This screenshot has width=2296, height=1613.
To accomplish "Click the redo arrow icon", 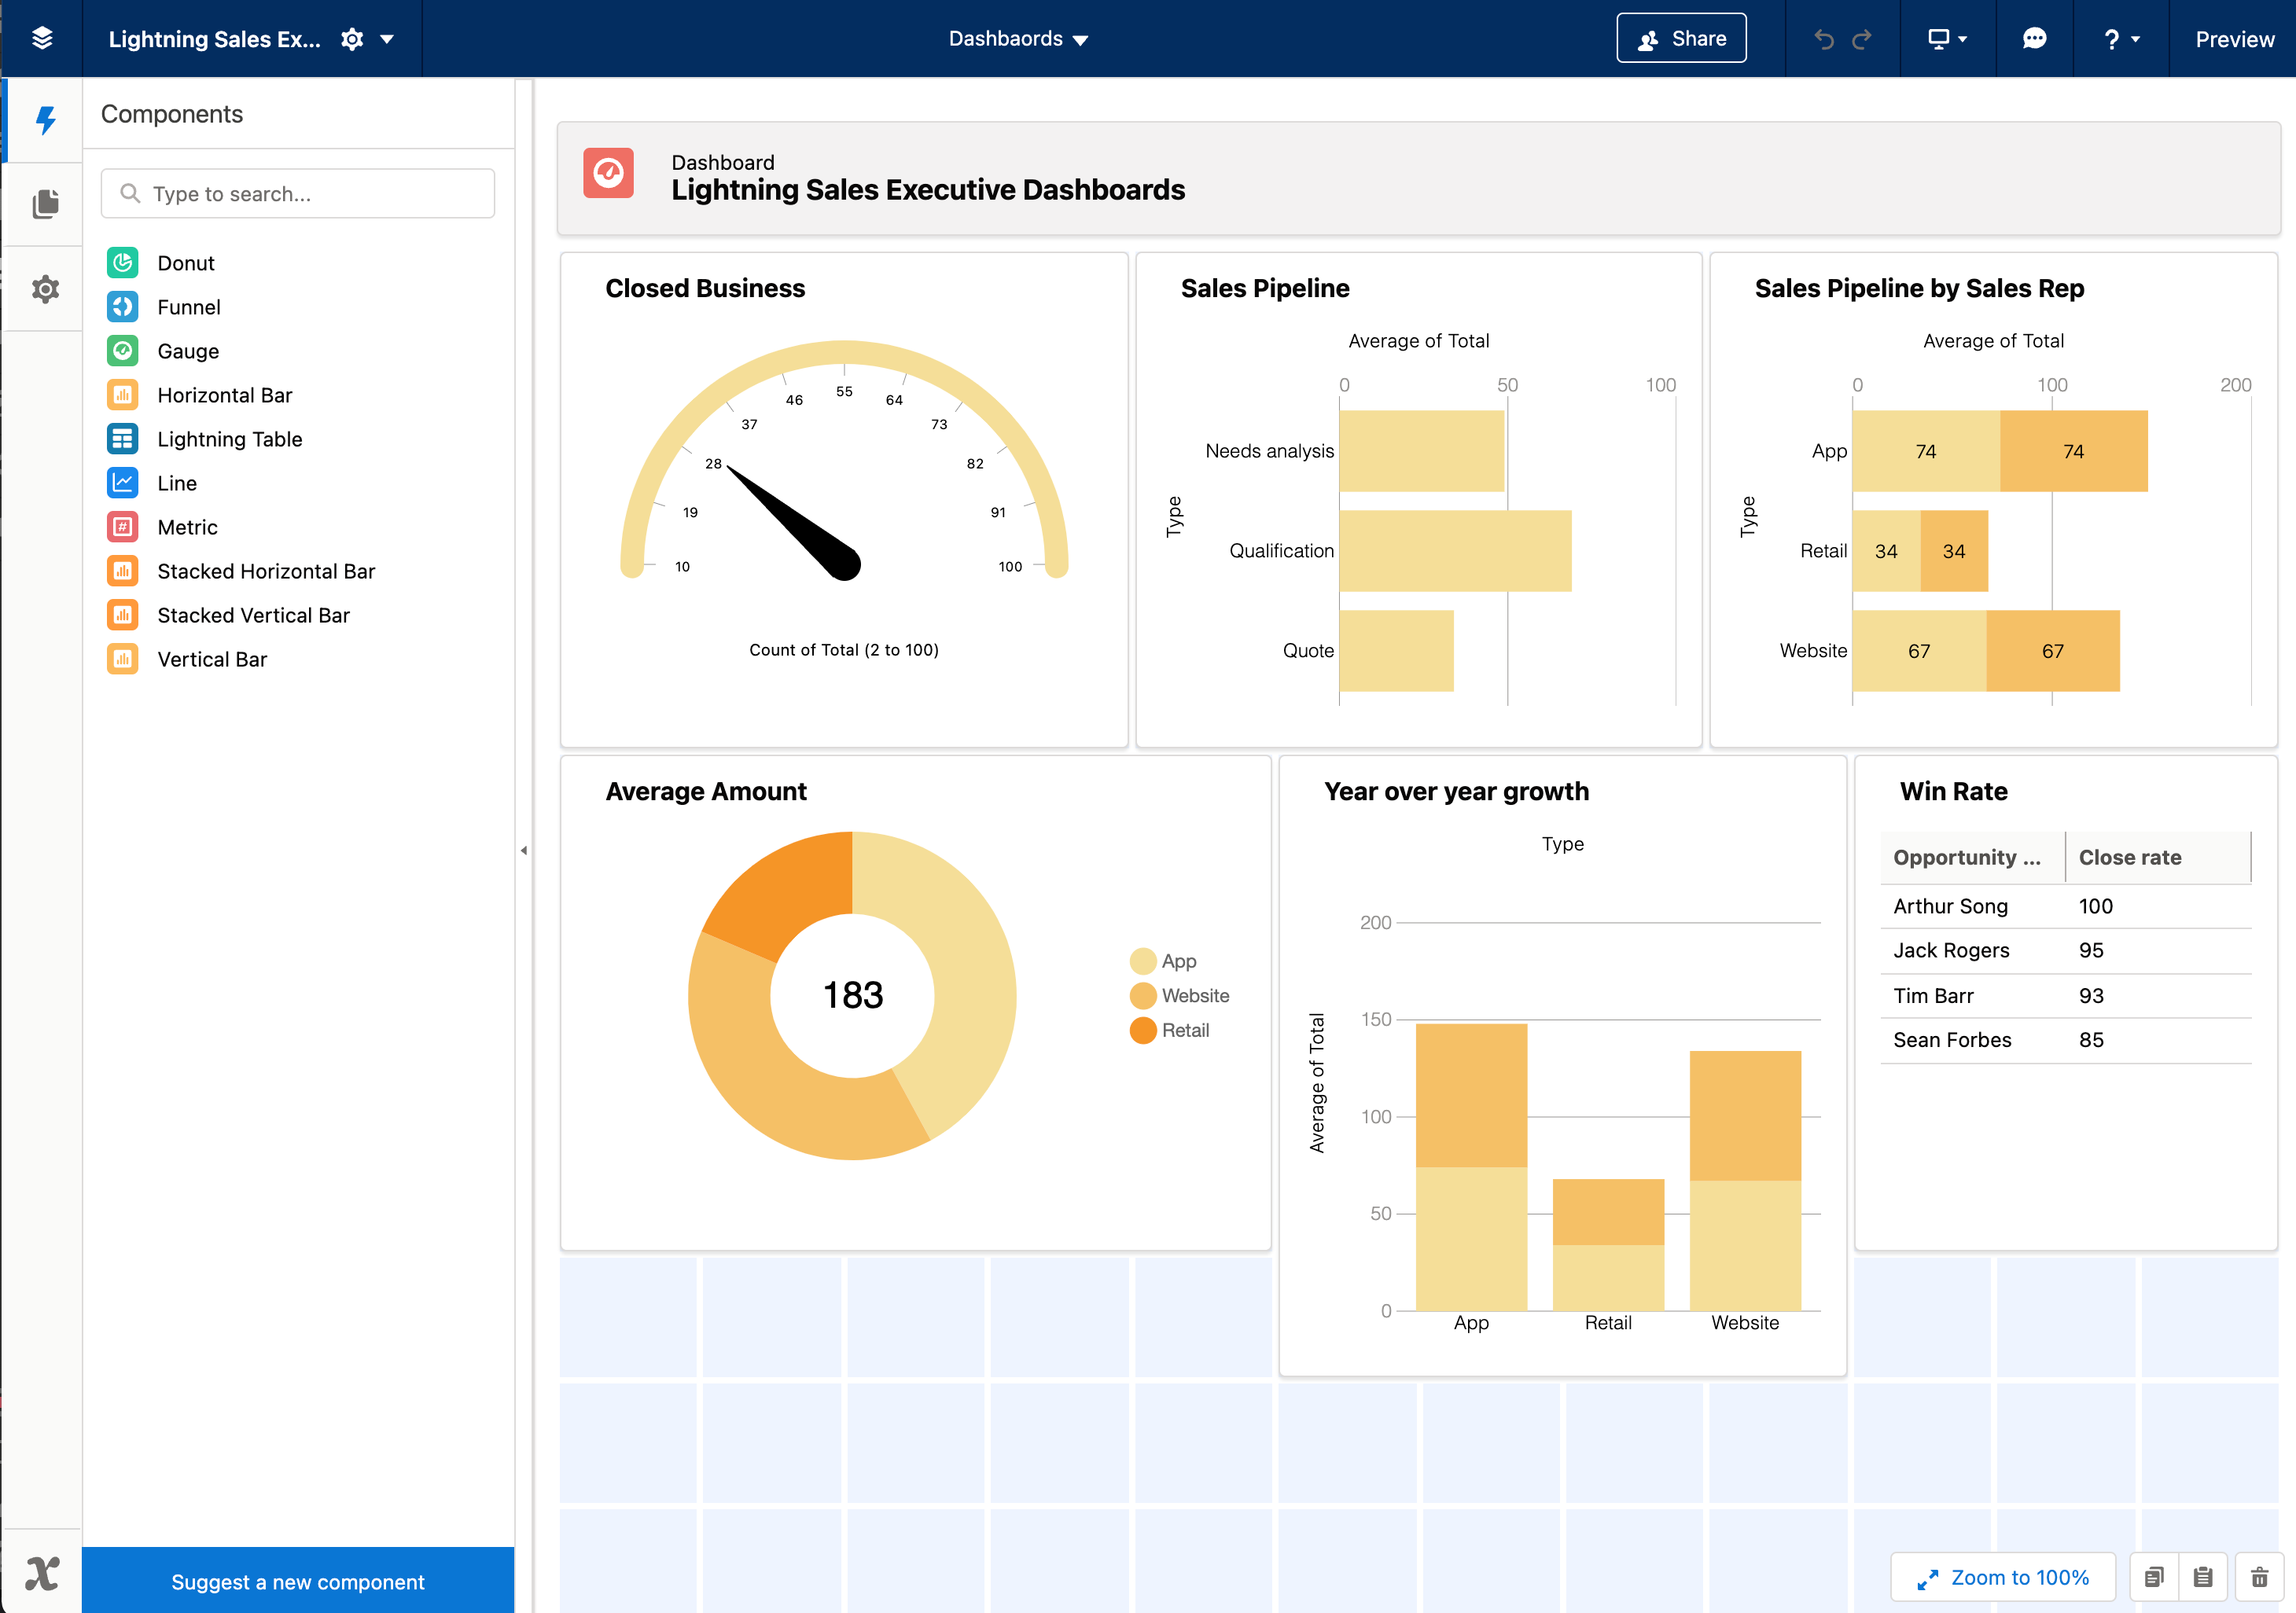I will point(1863,39).
